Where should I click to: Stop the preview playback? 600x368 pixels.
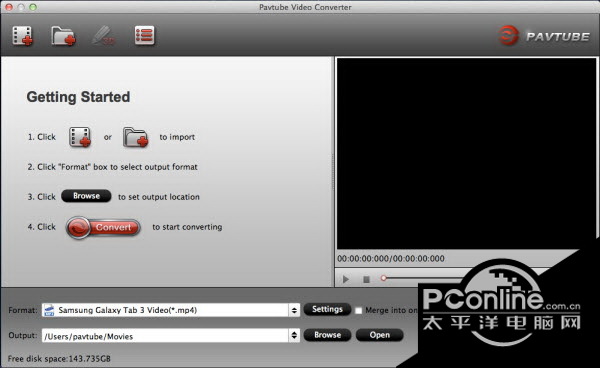click(366, 280)
